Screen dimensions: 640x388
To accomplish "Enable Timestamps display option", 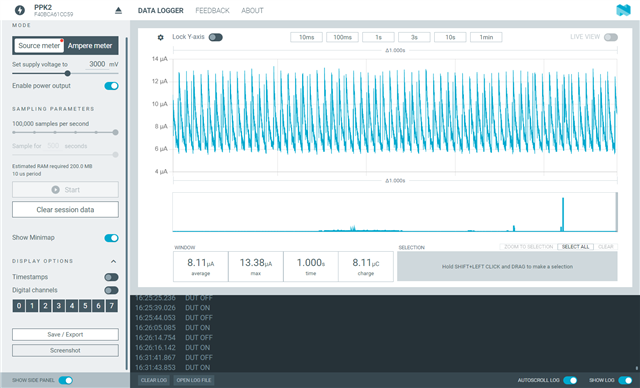I will coord(111,277).
